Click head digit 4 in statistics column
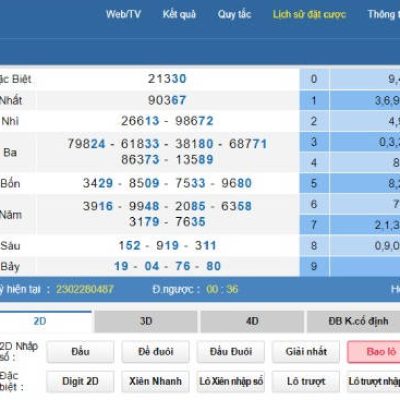This screenshot has height=400, width=400. 314,163
